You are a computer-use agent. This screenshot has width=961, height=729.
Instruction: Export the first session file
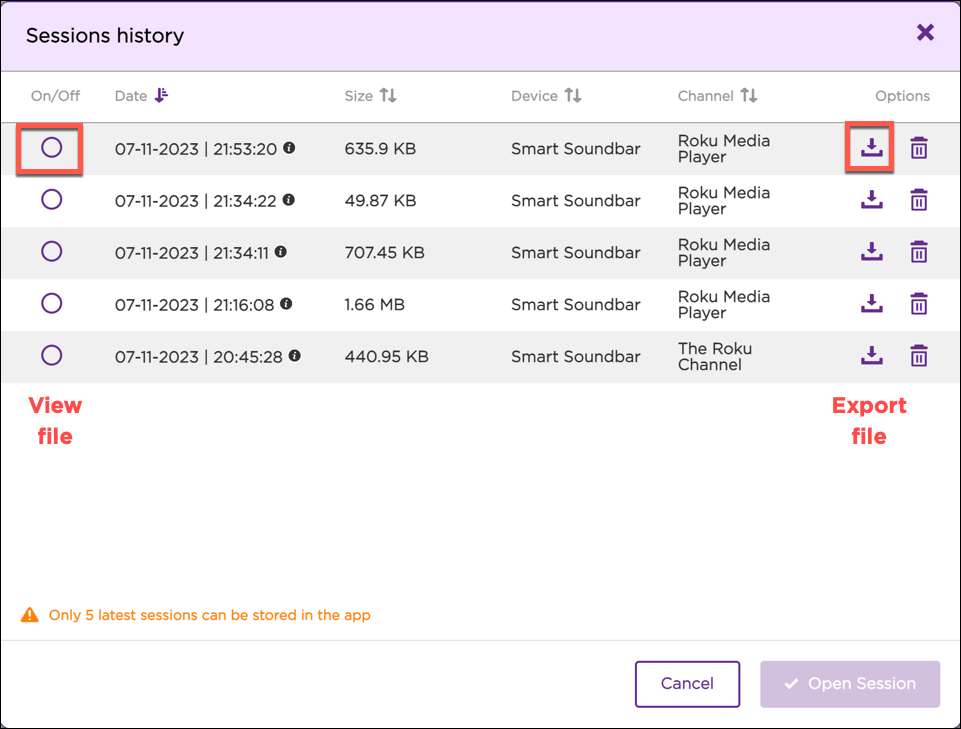tap(871, 147)
